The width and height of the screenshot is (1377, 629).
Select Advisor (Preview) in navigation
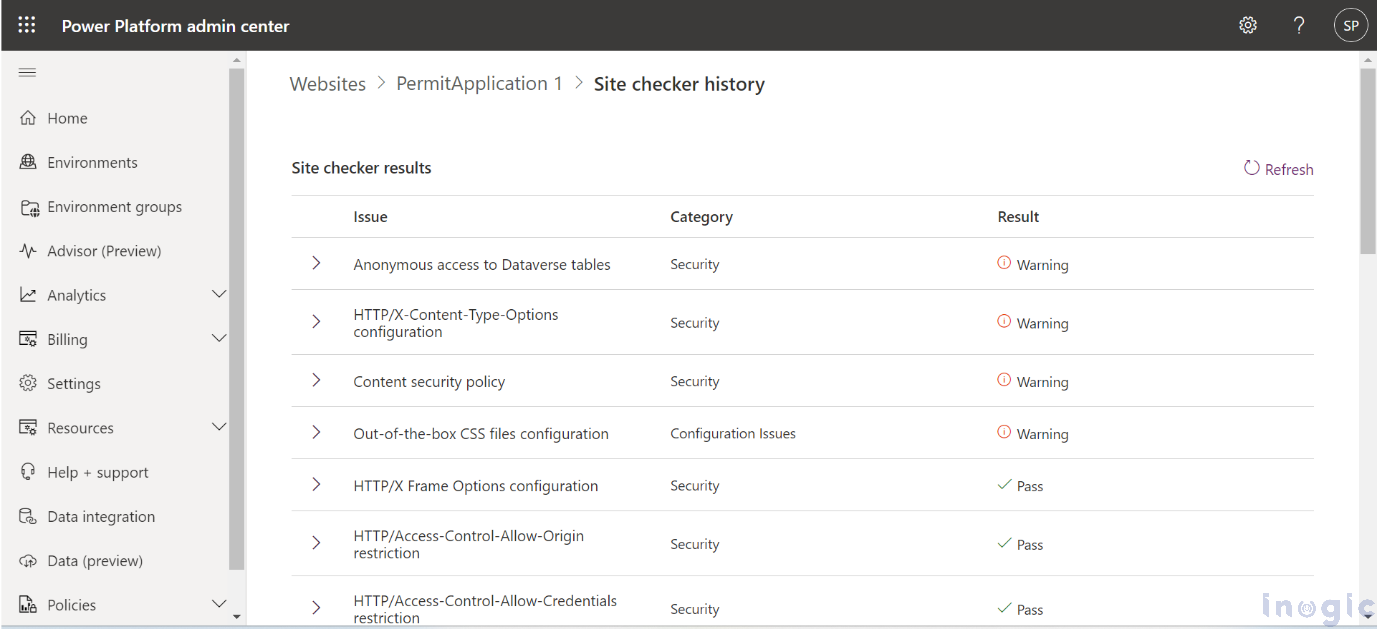pos(104,251)
